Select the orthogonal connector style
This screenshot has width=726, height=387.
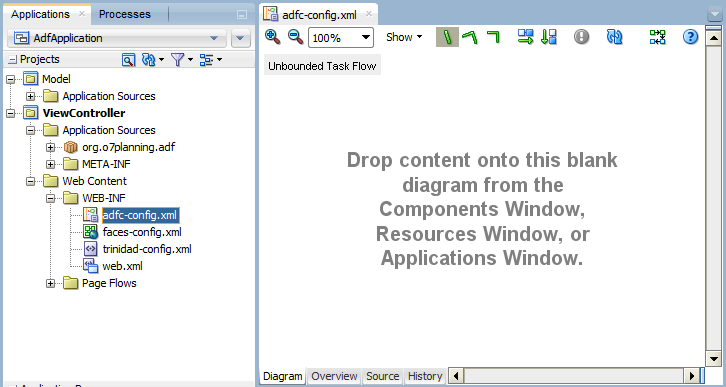pos(494,37)
